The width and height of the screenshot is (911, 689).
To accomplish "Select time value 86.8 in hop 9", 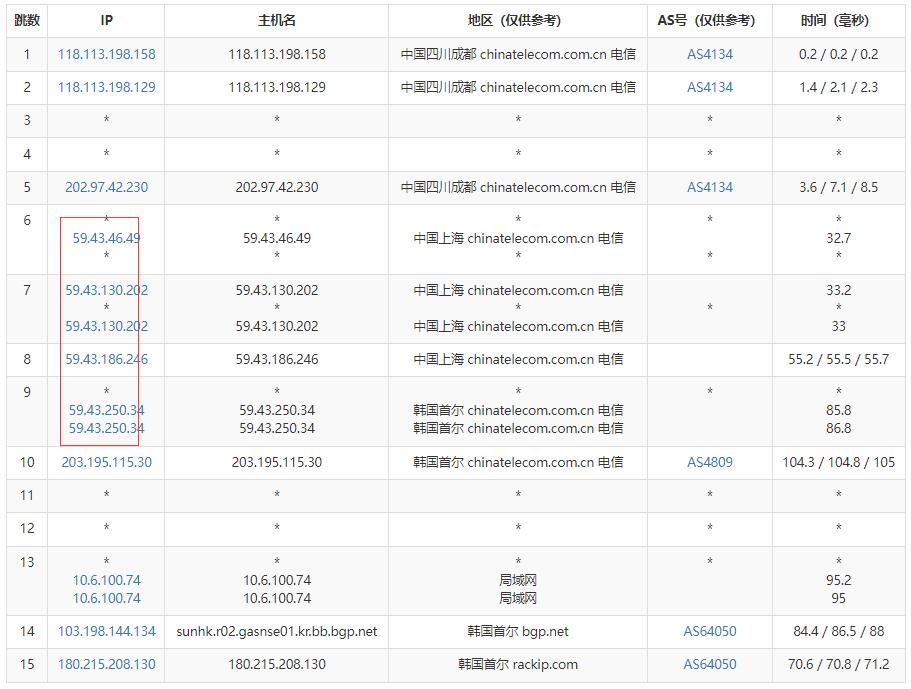I will click(838, 428).
